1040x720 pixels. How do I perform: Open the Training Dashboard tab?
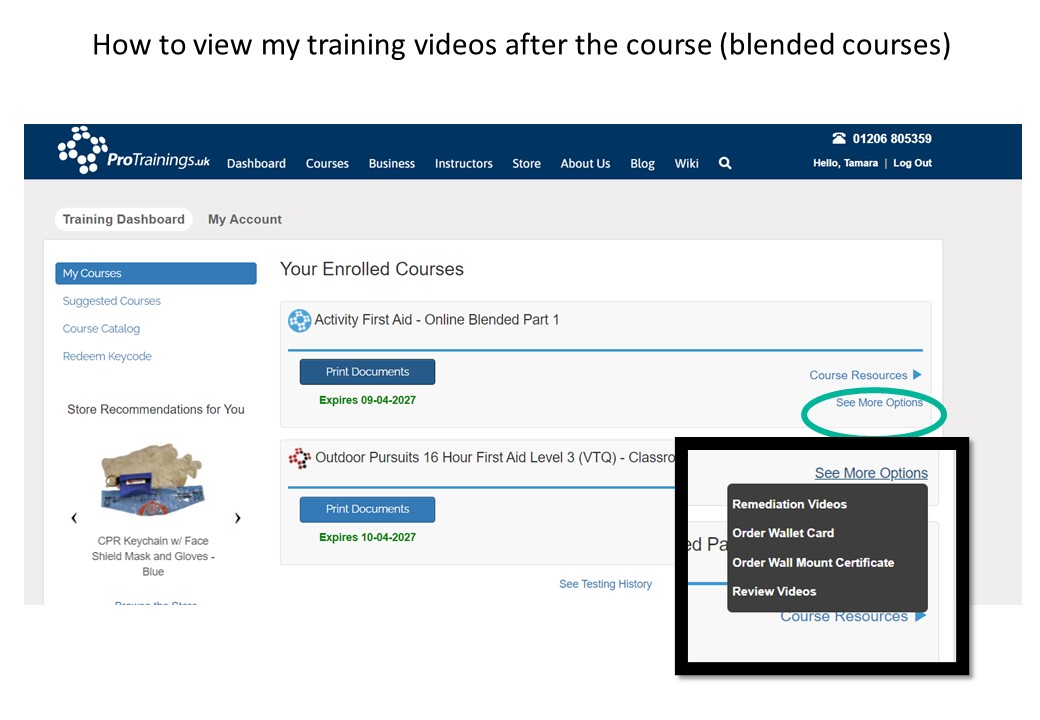(123, 219)
